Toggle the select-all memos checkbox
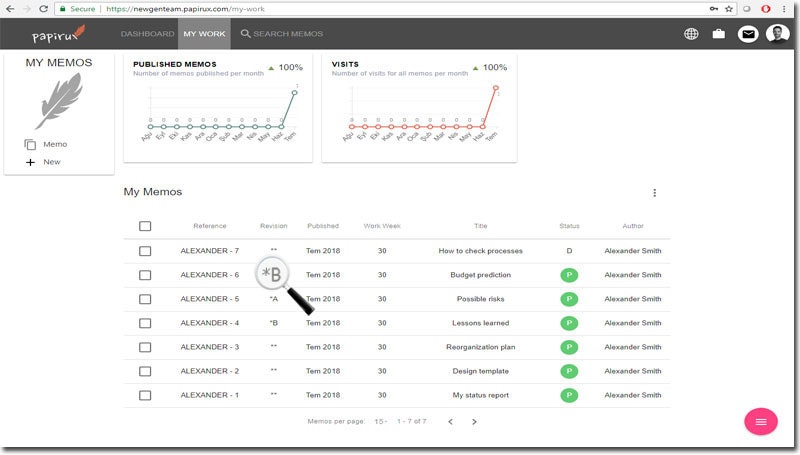 coord(145,226)
